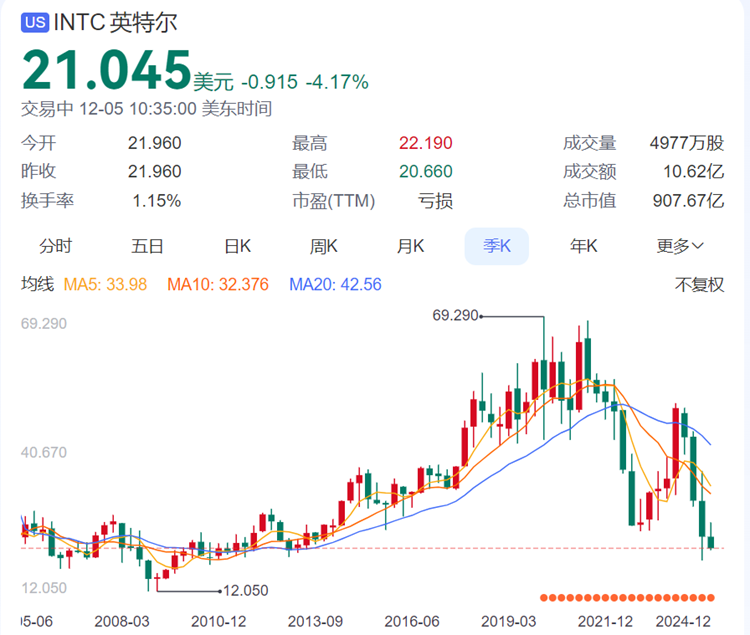Click the 成交量 value 4977万股
The width and height of the screenshot is (750, 635).
click(x=687, y=143)
